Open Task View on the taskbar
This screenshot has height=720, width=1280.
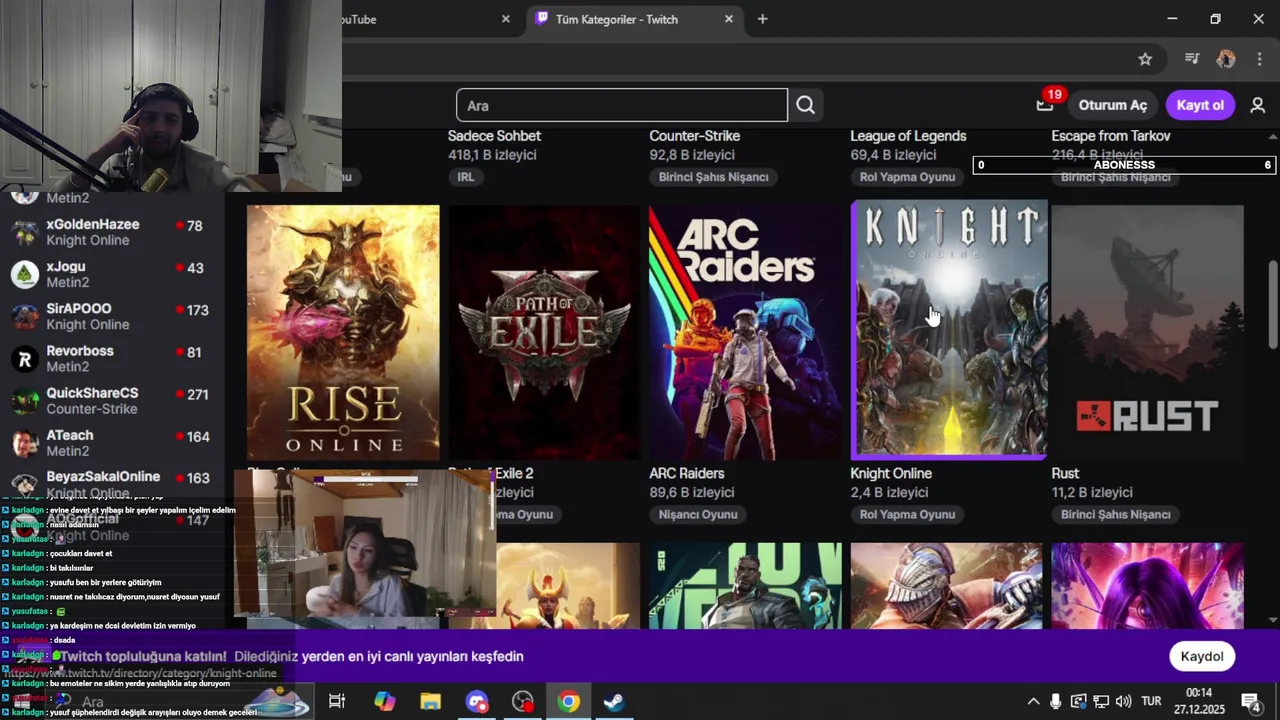tap(337, 701)
